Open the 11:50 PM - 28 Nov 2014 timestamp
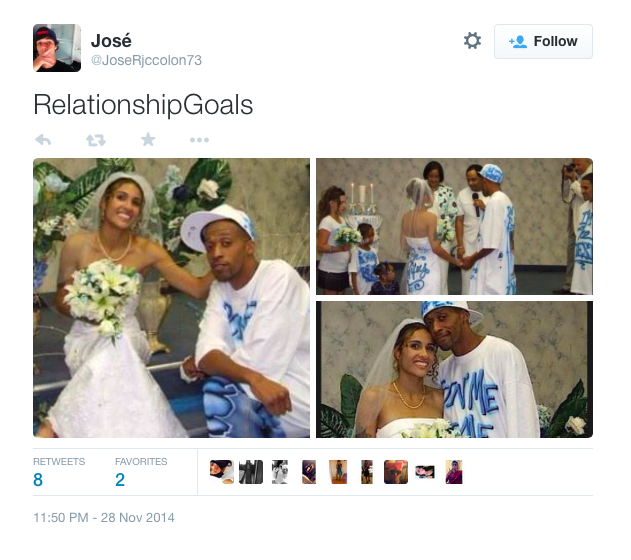The height and width of the screenshot is (560, 631). (x=104, y=517)
